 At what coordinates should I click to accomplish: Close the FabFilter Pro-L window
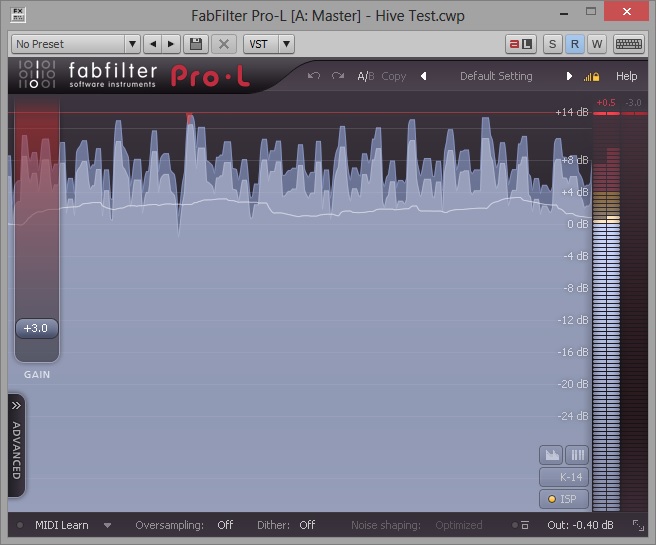627,11
